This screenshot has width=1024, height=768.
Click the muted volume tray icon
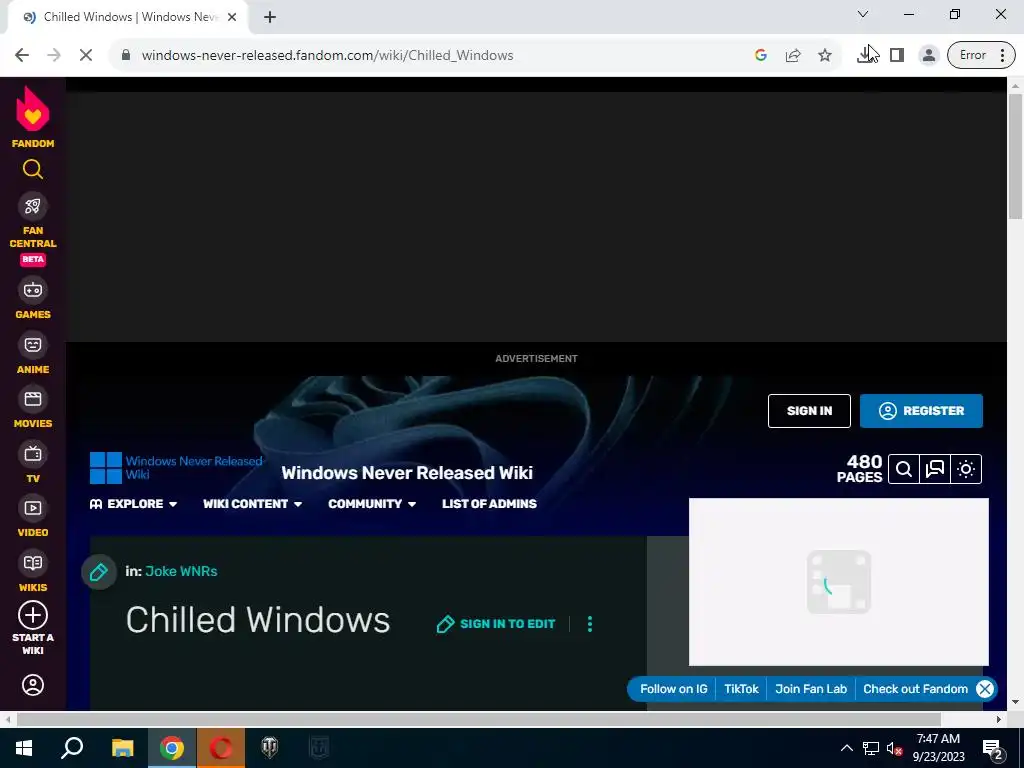pyautogui.click(x=894, y=748)
